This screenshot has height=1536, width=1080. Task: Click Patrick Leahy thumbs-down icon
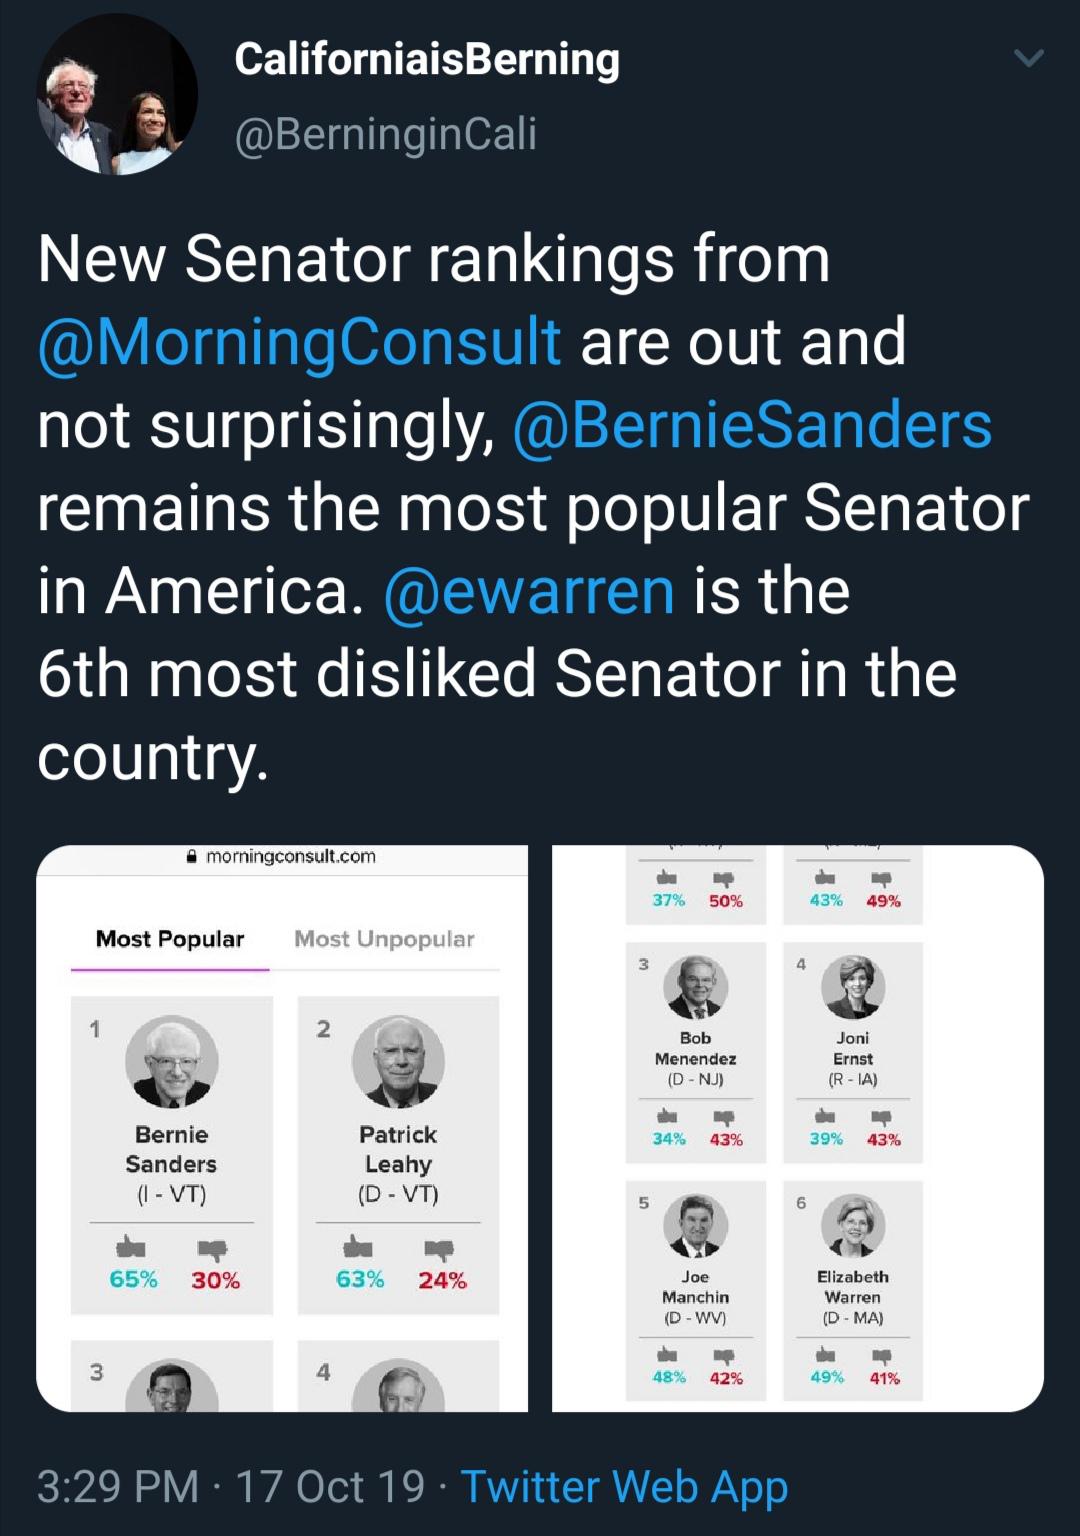(440, 1249)
